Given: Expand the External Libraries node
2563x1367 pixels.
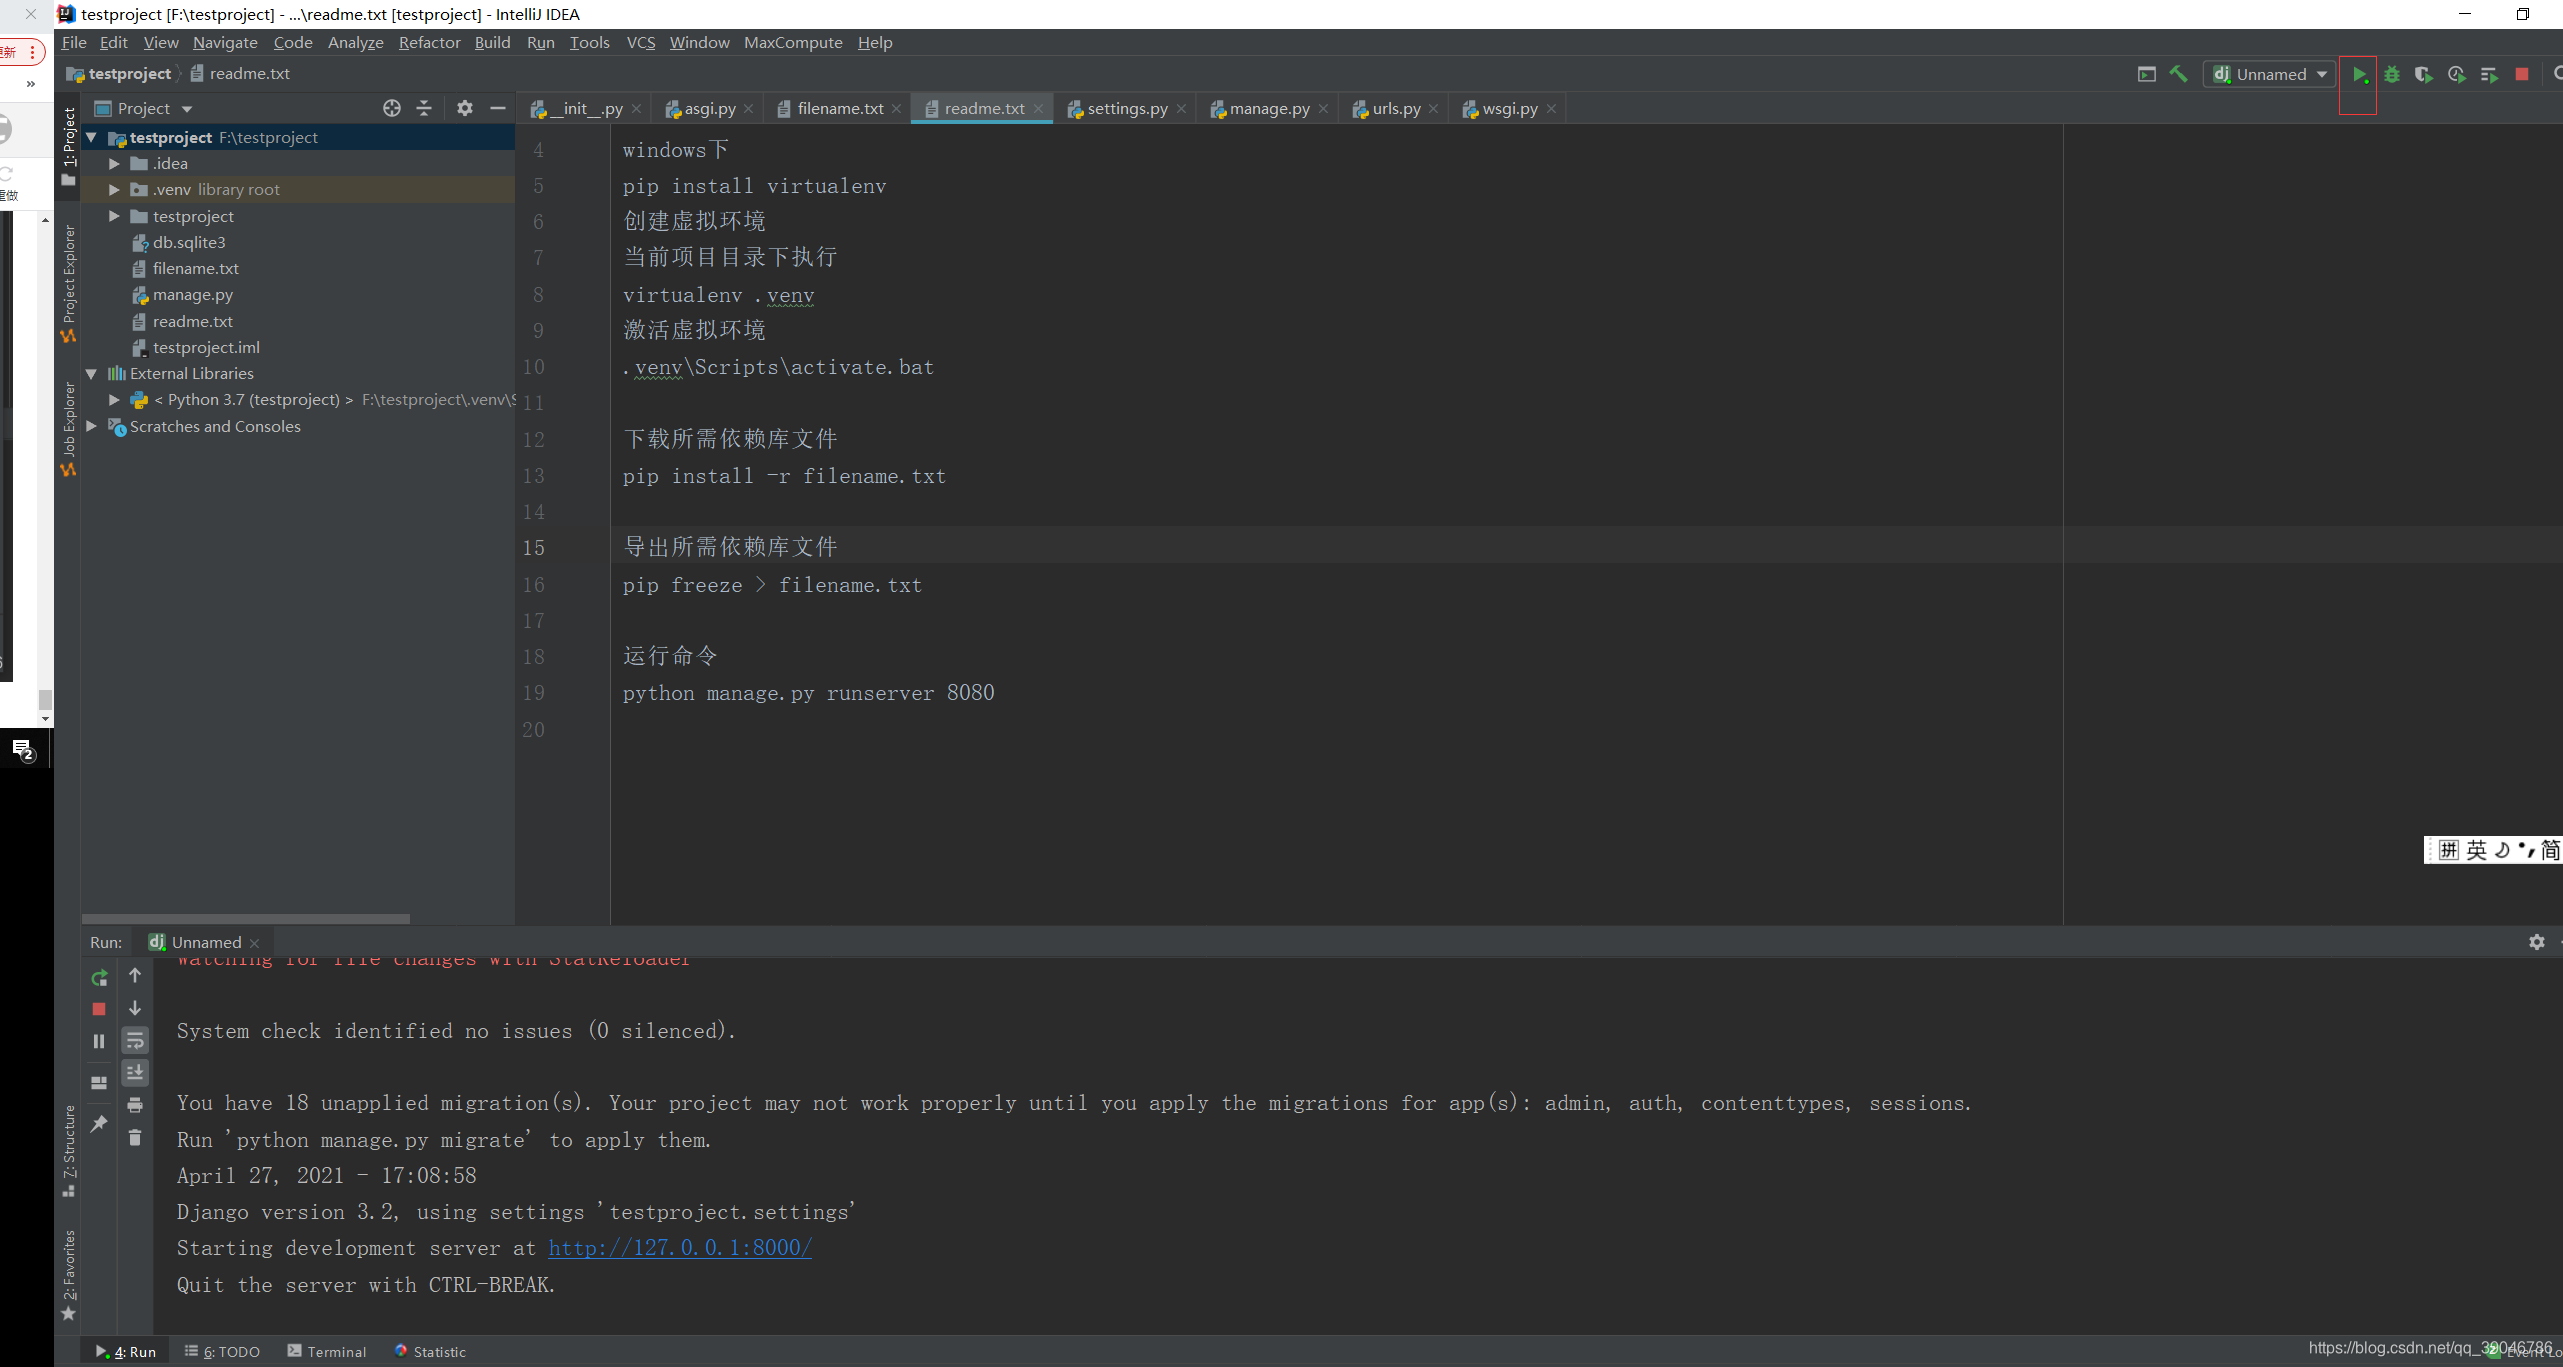Looking at the screenshot, I should click(x=92, y=373).
